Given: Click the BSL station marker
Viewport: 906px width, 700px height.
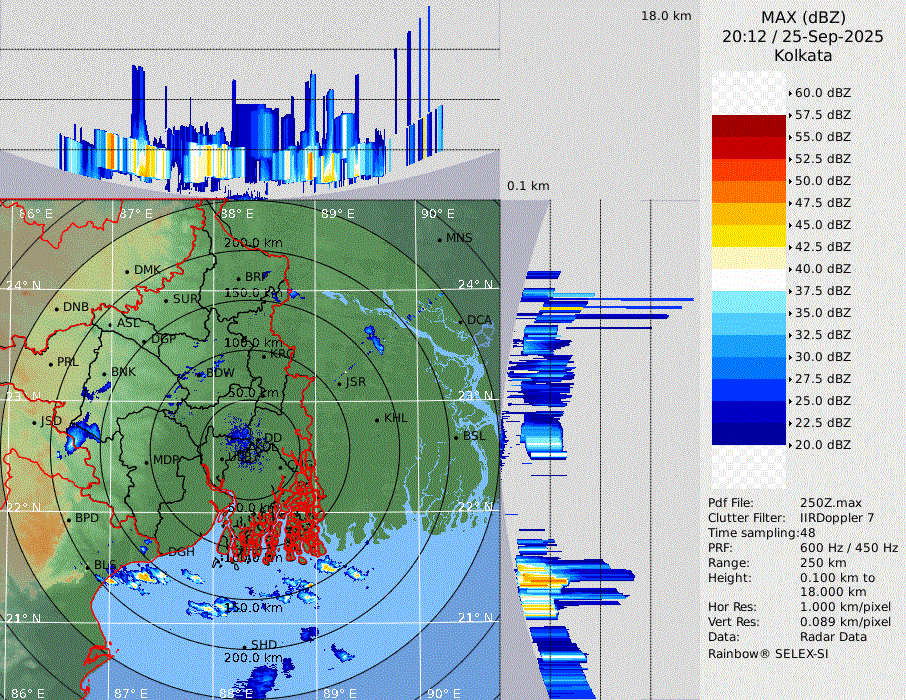Looking at the screenshot, I should pyautogui.click(x=457, y=437).
